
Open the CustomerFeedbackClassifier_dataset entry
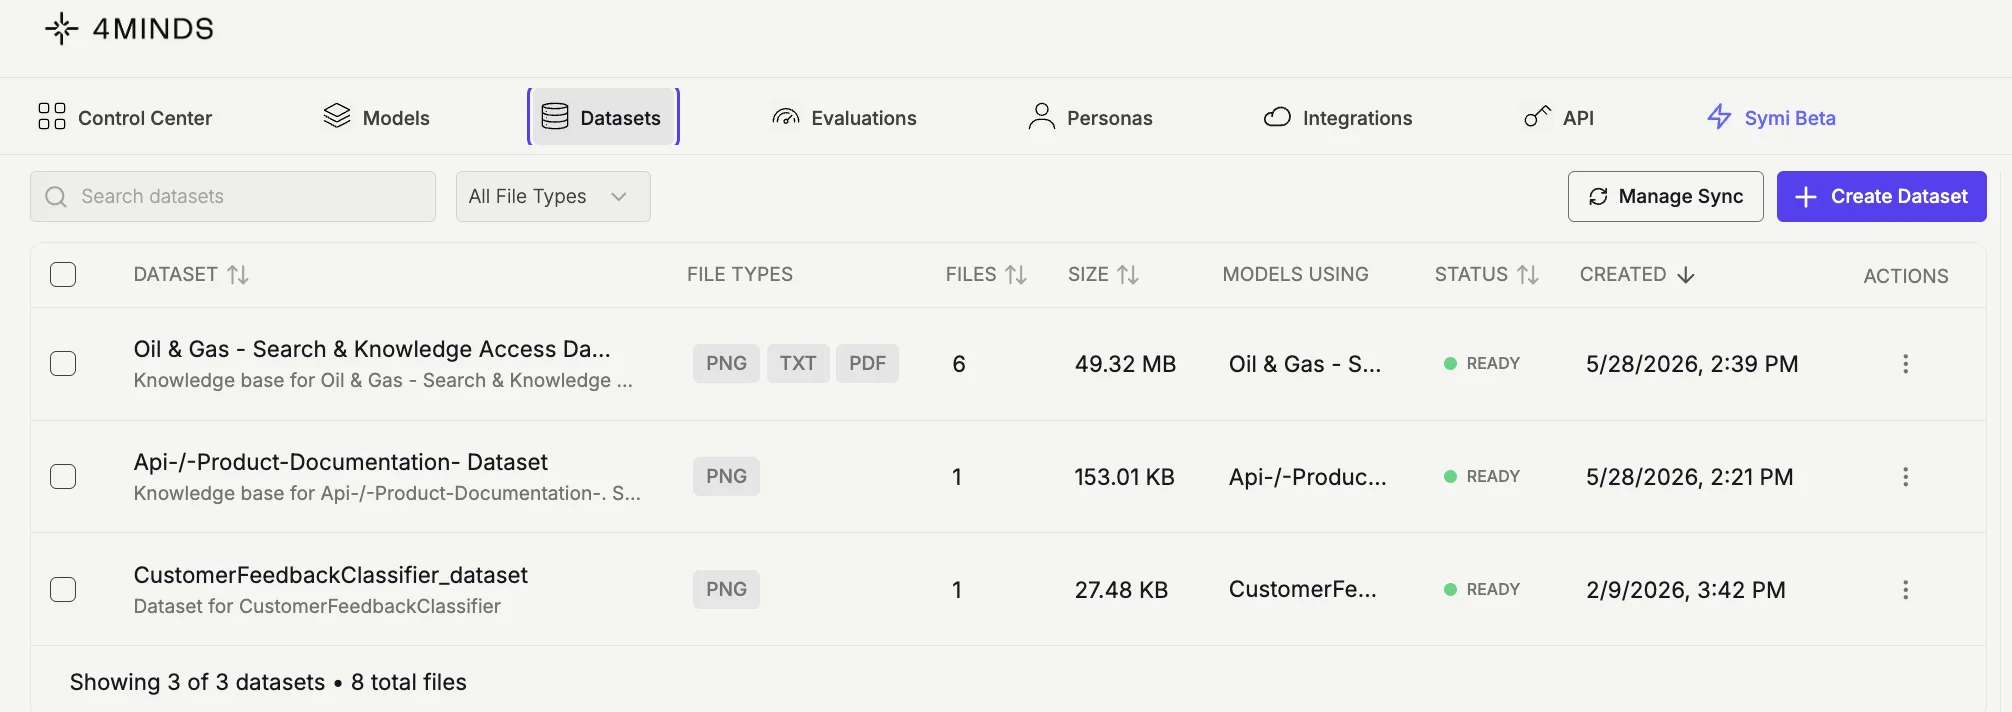(x=331, y=575)
